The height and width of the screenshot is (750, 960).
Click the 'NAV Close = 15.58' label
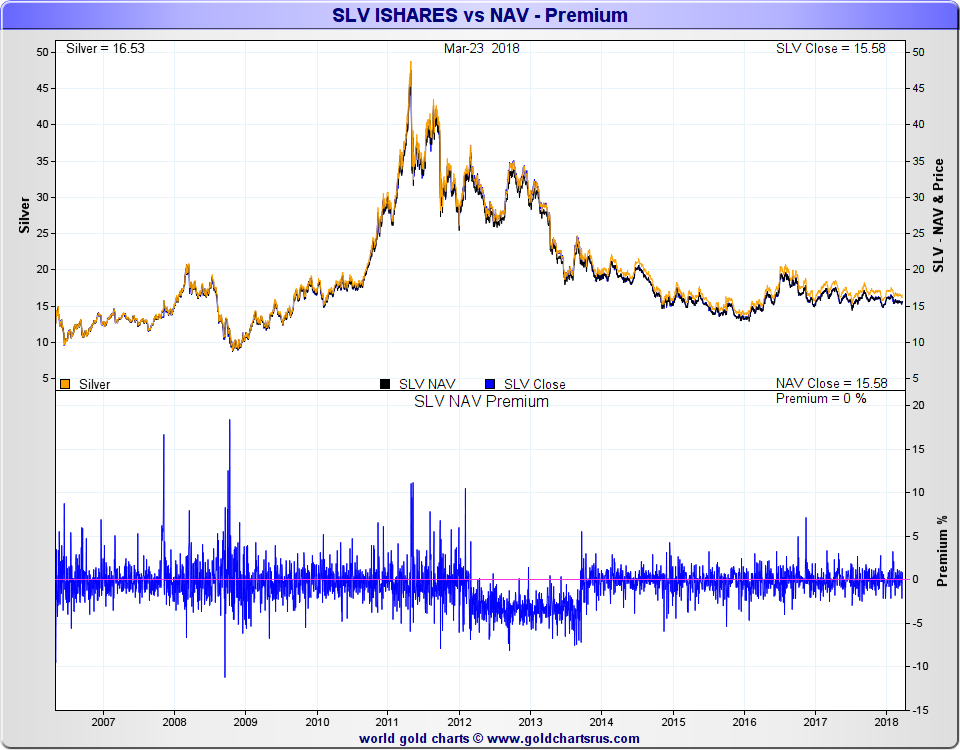tap(831, 383)
